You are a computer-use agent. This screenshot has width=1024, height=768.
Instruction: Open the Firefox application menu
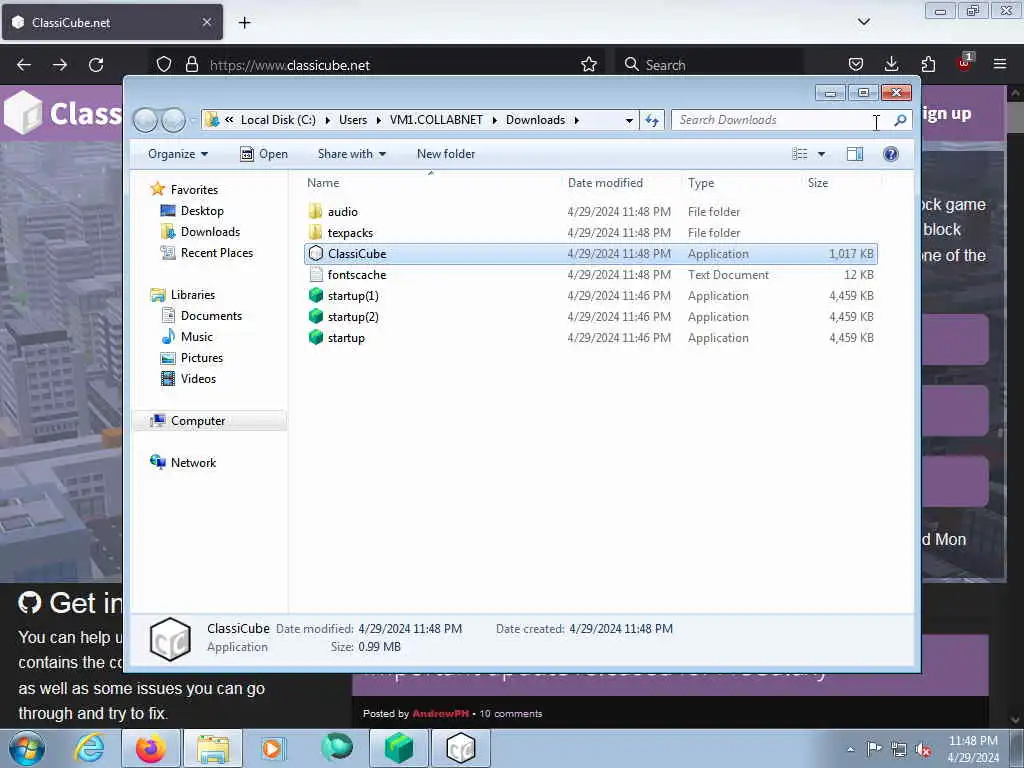click(1000, 64)
